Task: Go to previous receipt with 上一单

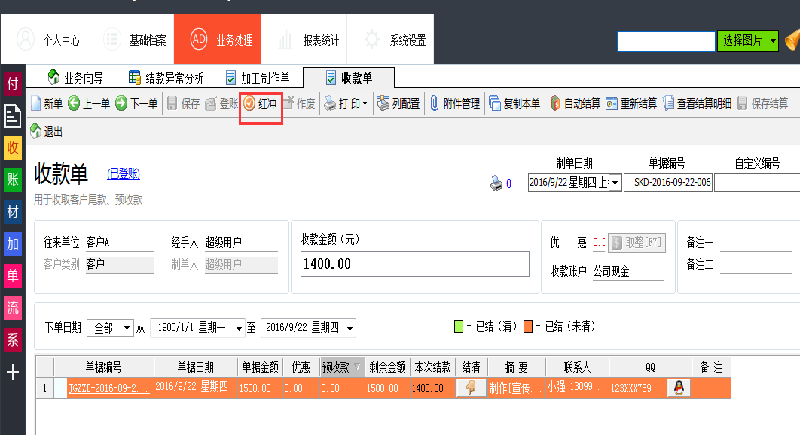Action: [88, 103]
